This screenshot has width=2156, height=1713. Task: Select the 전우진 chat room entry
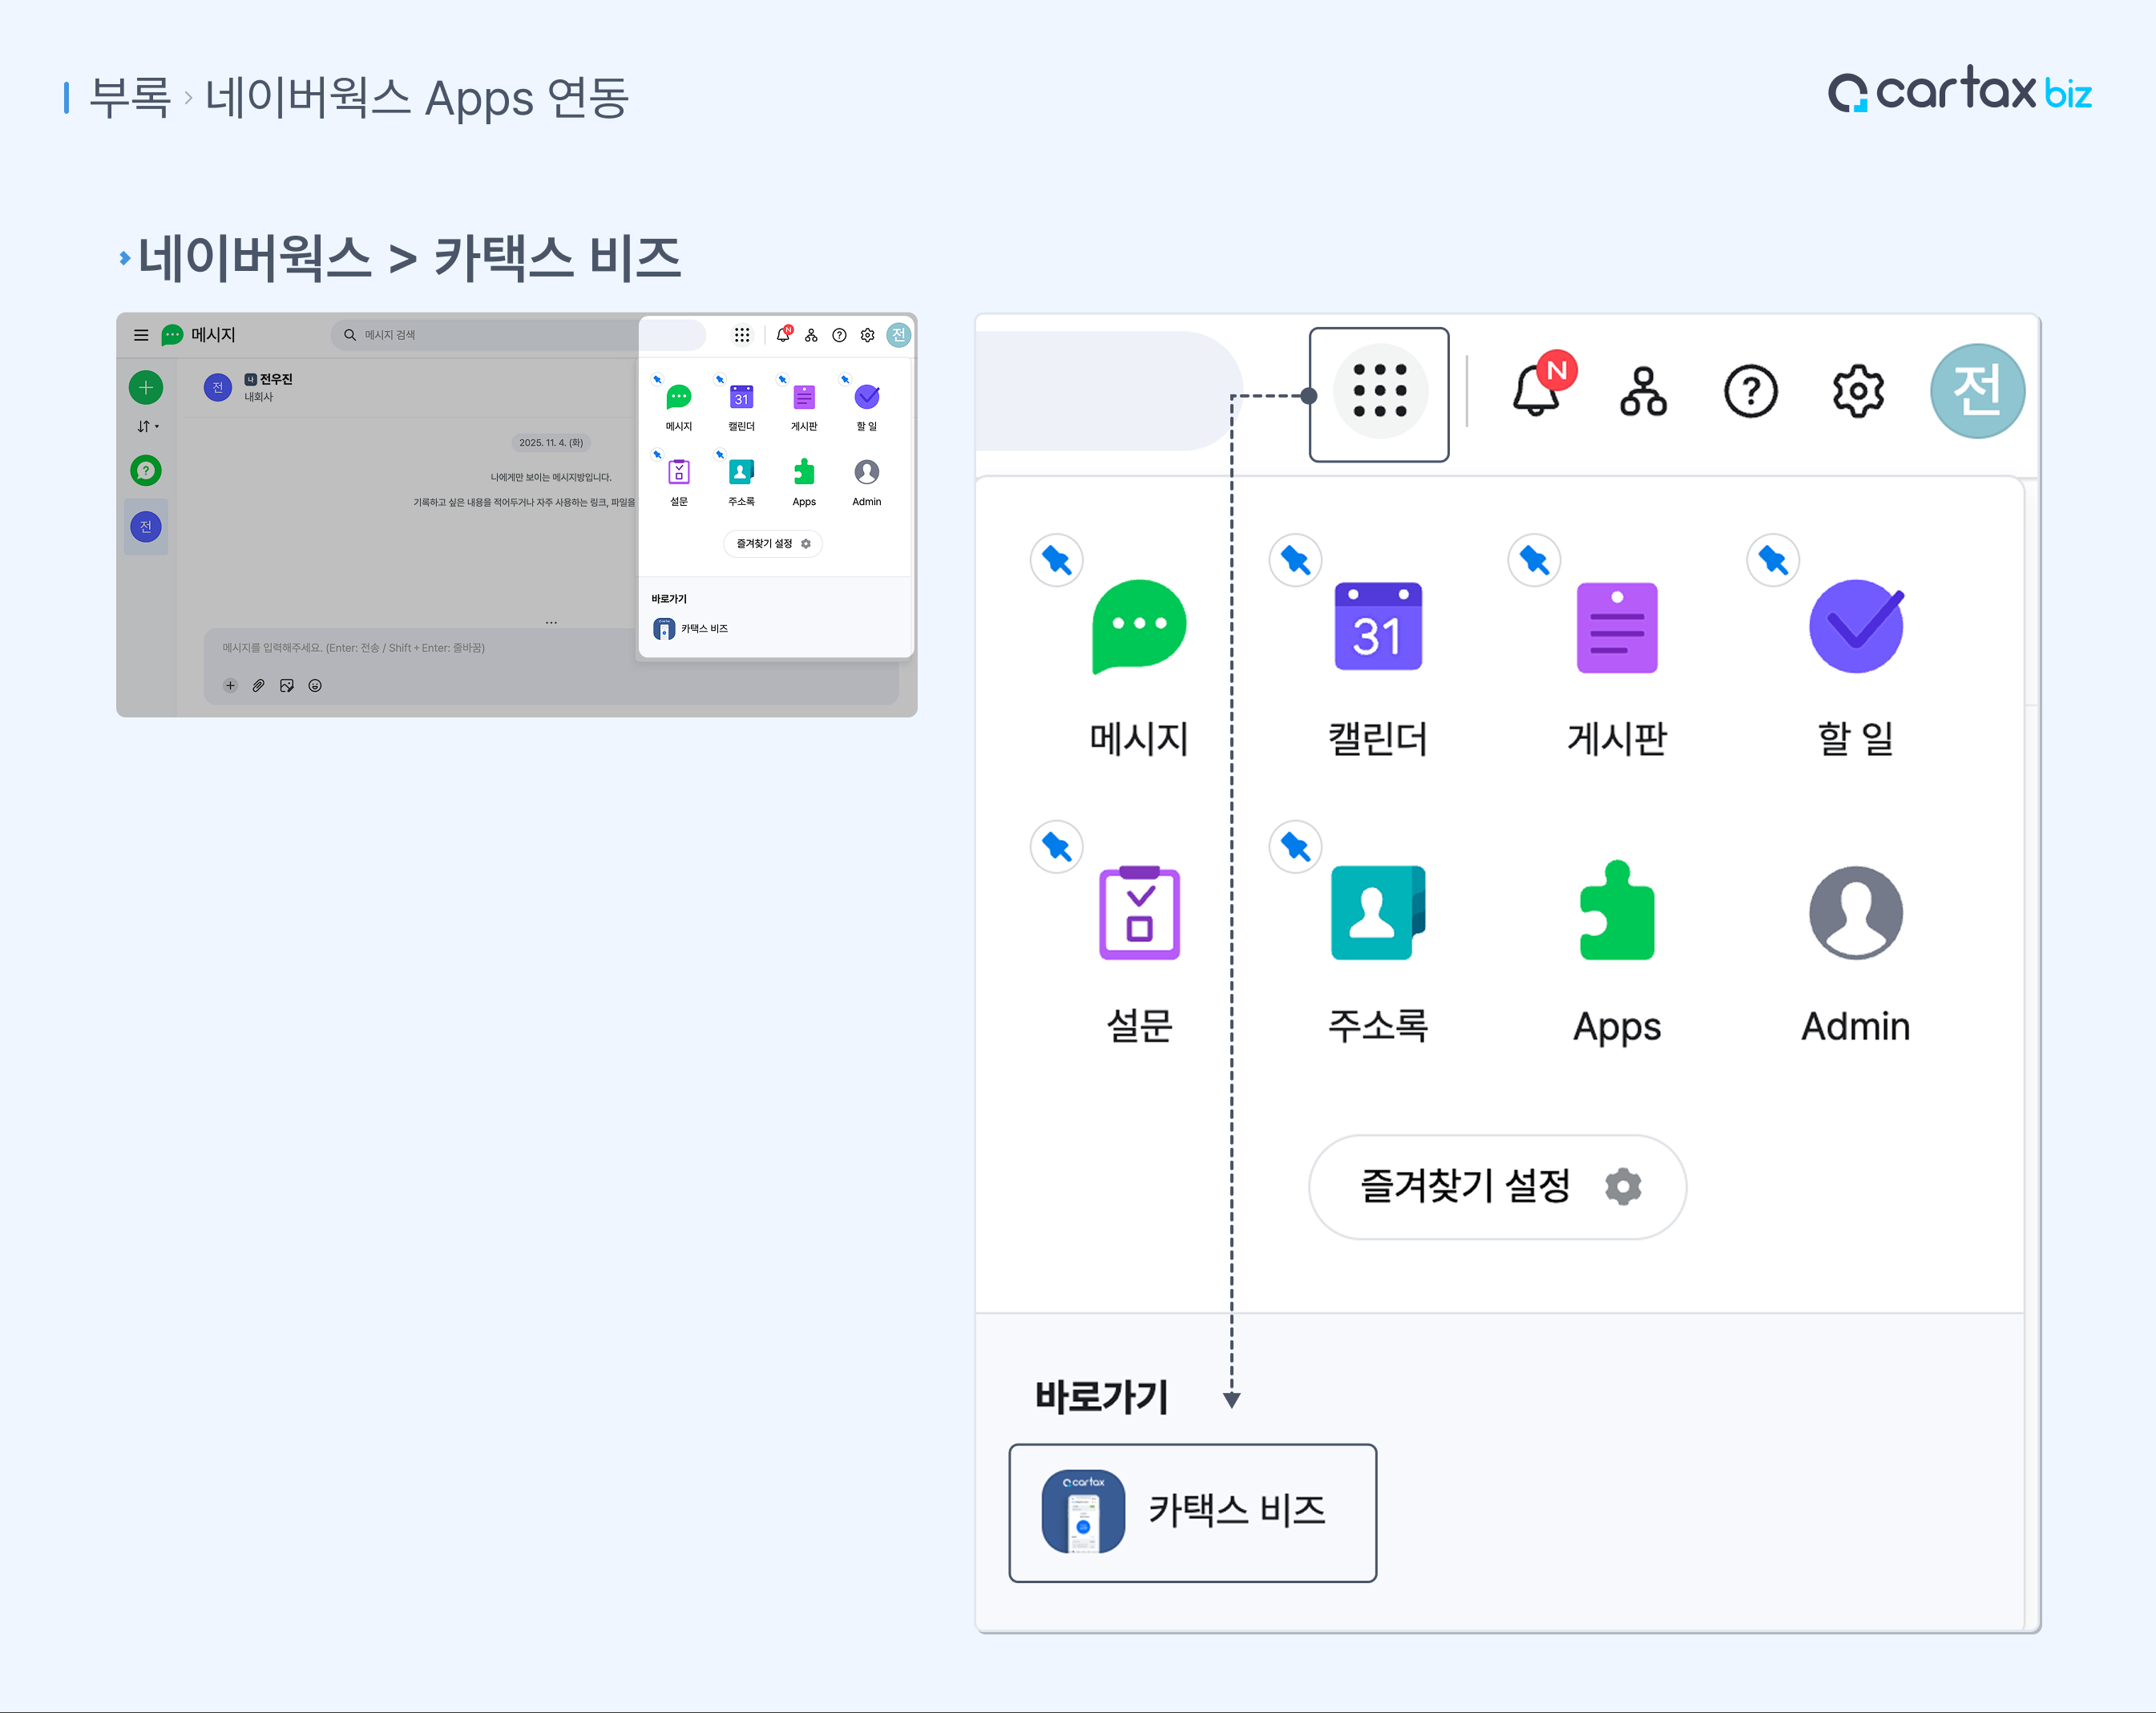click(268, 387)
